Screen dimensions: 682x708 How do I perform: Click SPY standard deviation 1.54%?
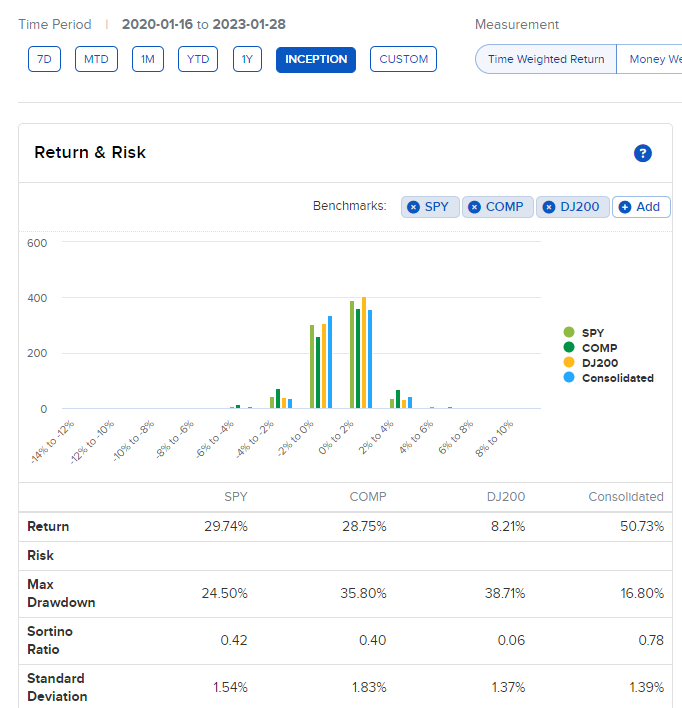point(230,687)
